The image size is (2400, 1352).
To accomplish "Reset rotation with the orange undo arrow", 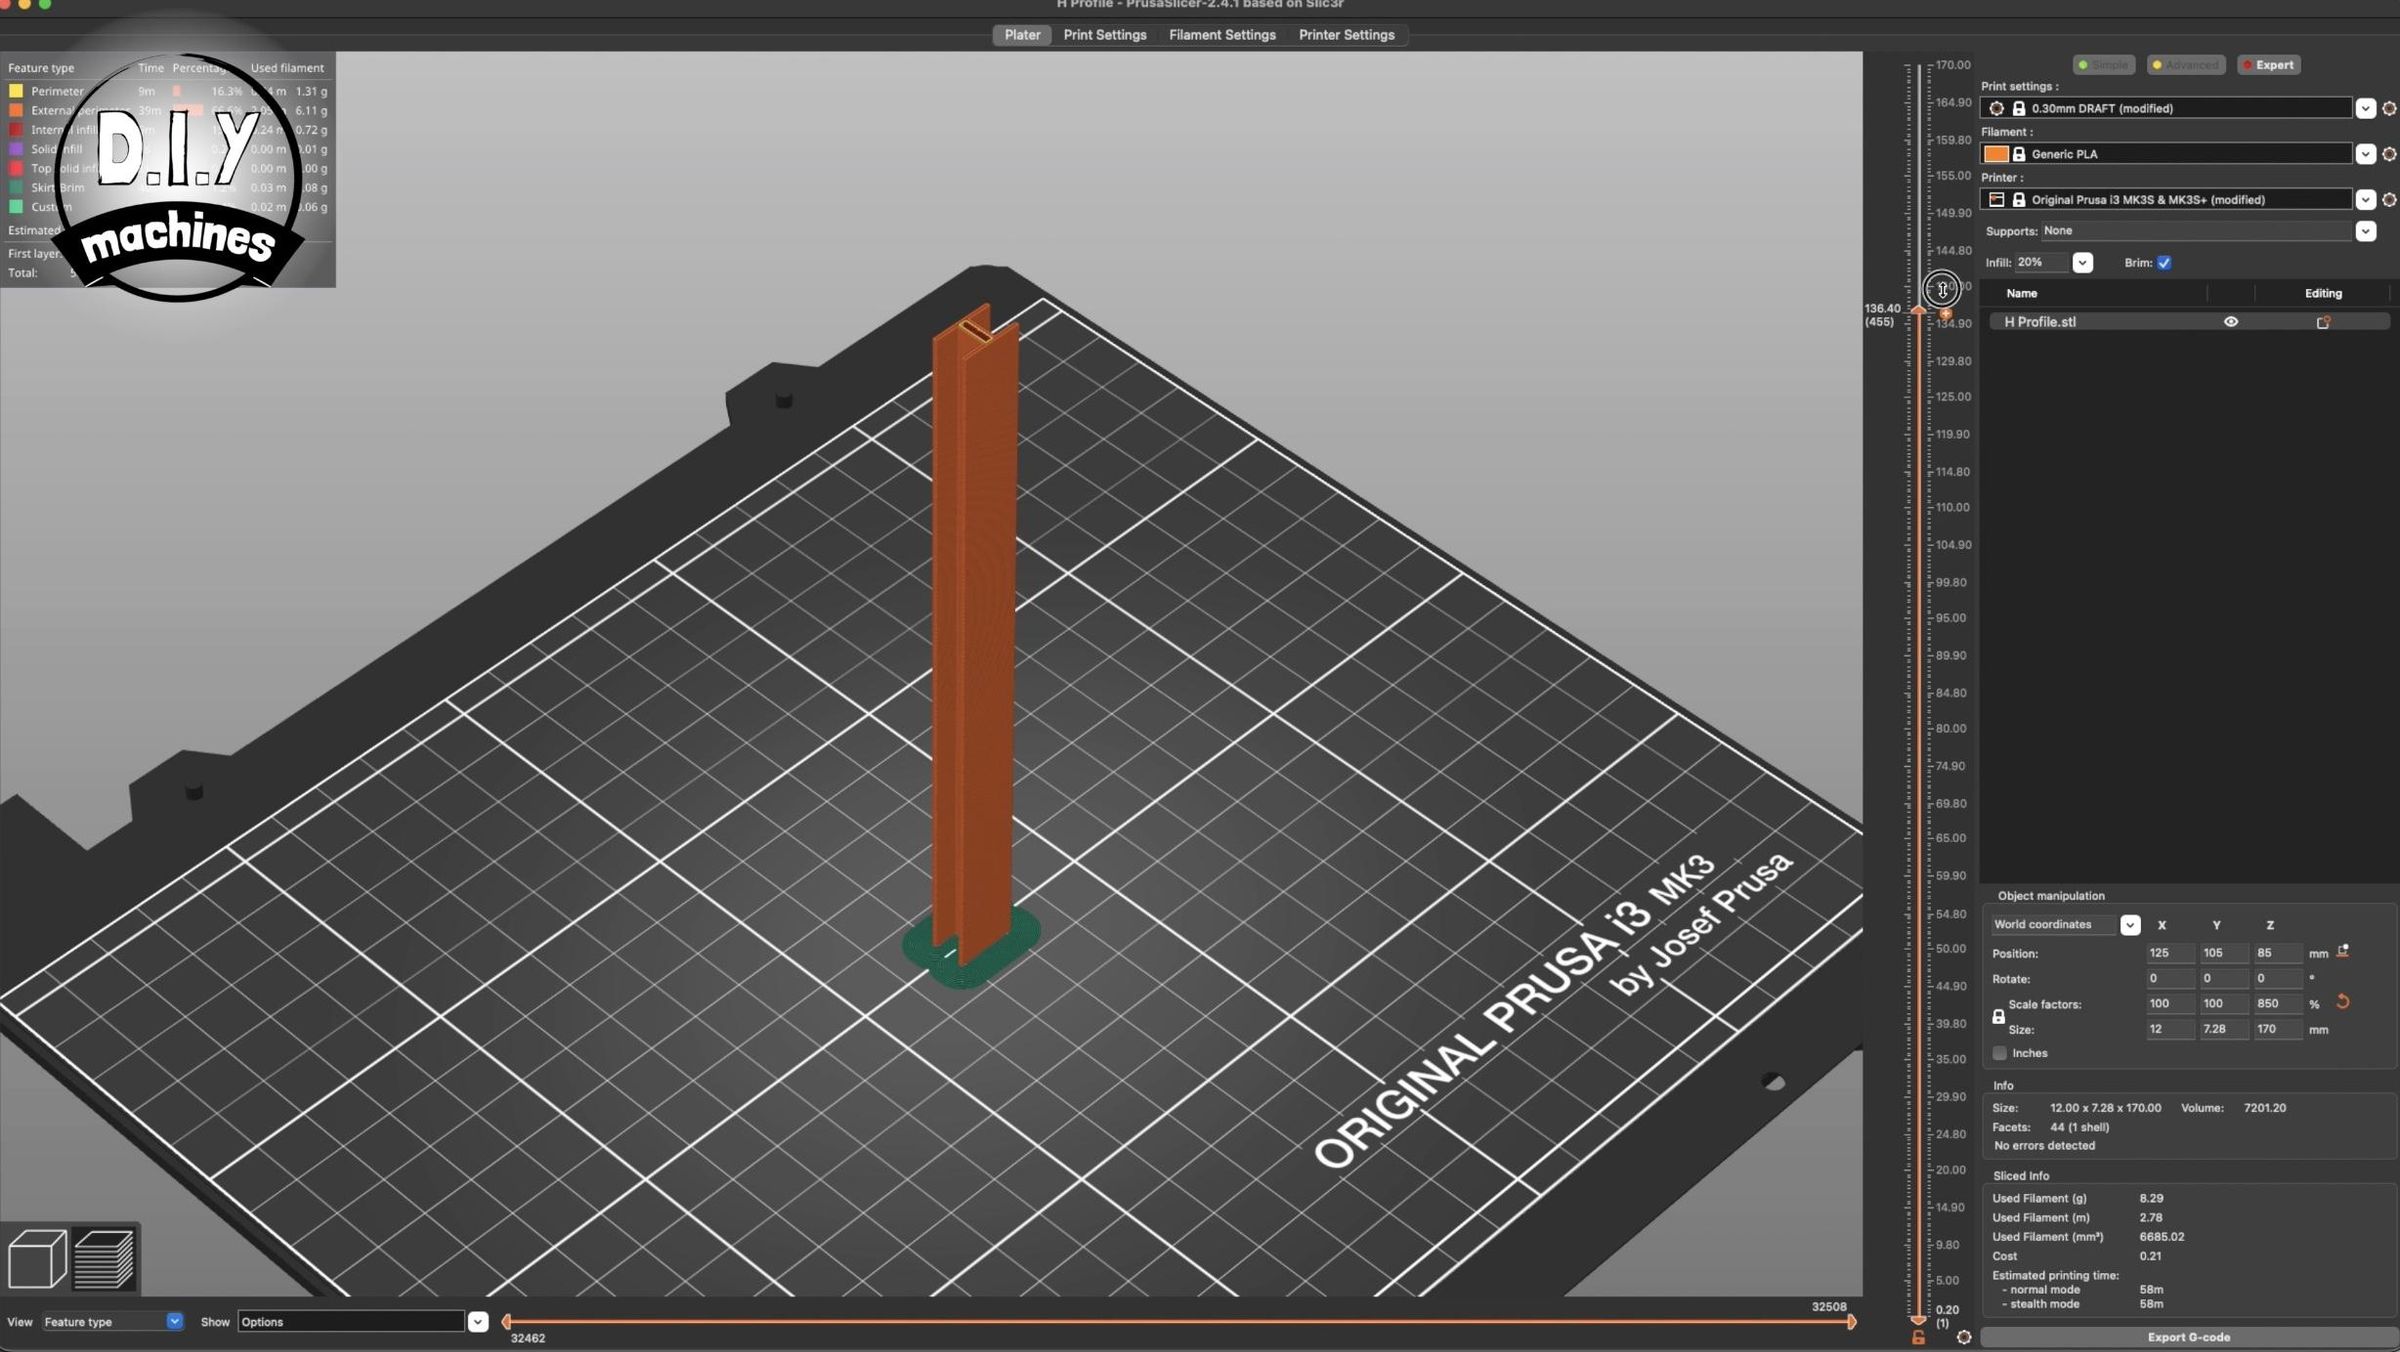I will click(2341, 1001).
